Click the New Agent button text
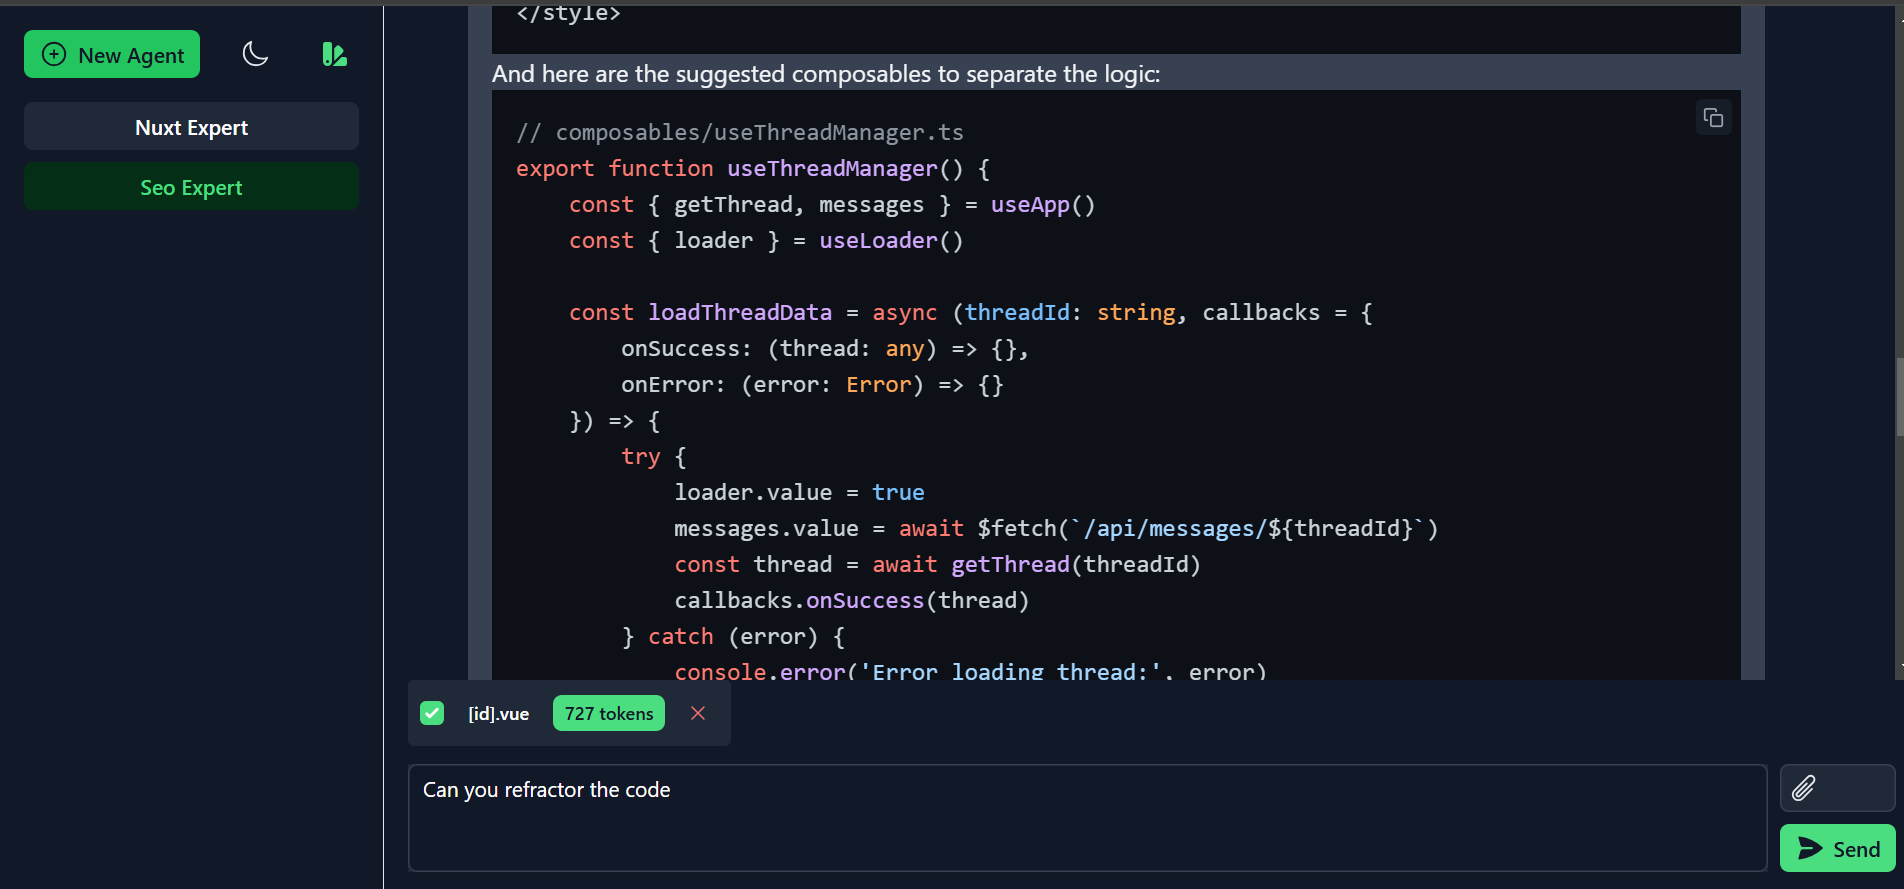This screenshot has height=889, width=1904. (x=131, y=56)
